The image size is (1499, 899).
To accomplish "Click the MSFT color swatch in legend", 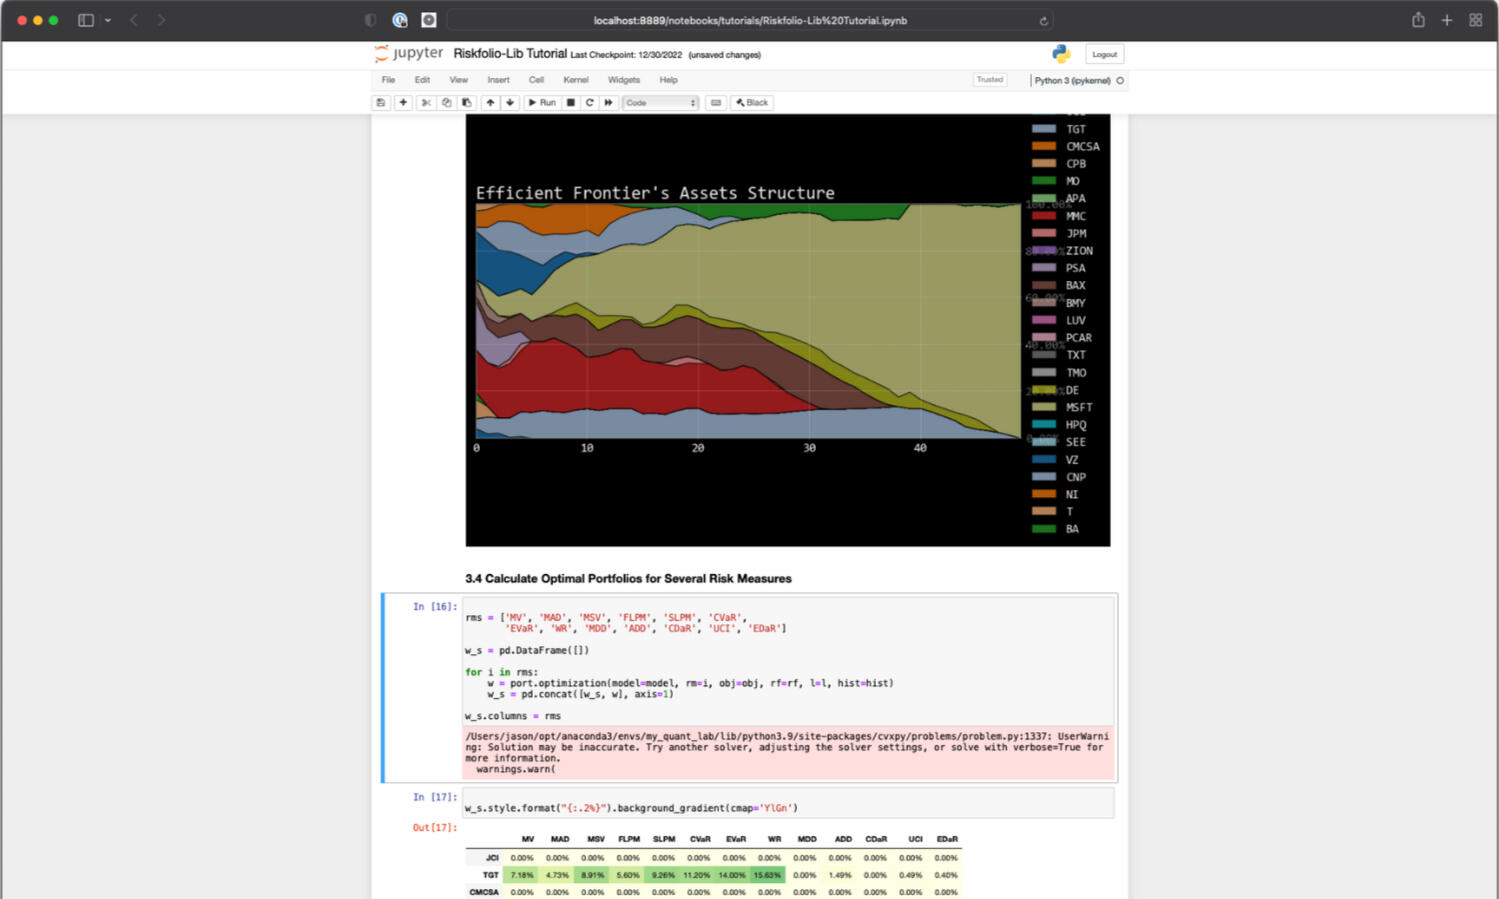I will [1043, 407].
